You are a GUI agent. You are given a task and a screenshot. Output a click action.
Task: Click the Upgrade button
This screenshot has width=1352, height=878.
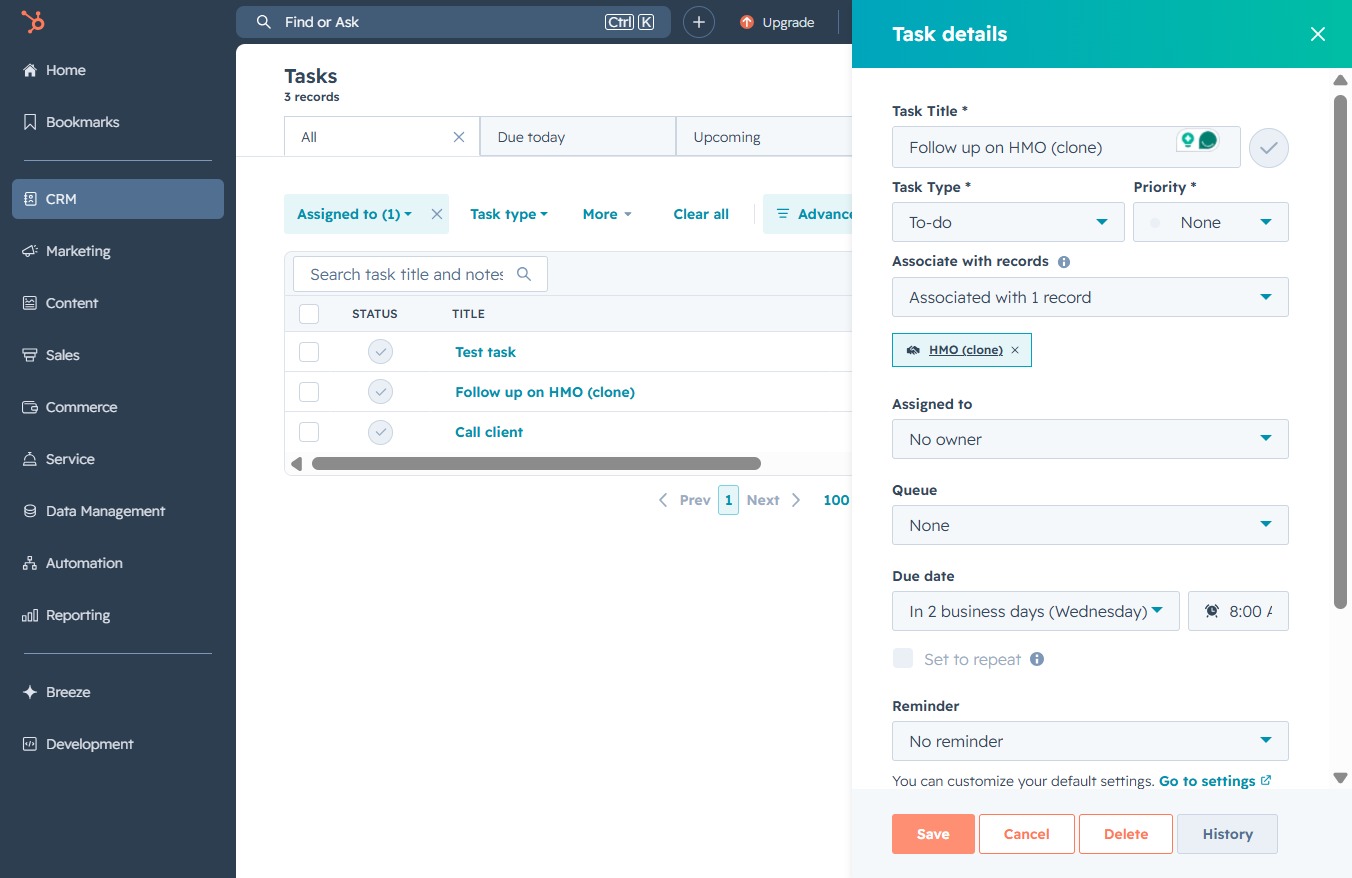point(777,22)
